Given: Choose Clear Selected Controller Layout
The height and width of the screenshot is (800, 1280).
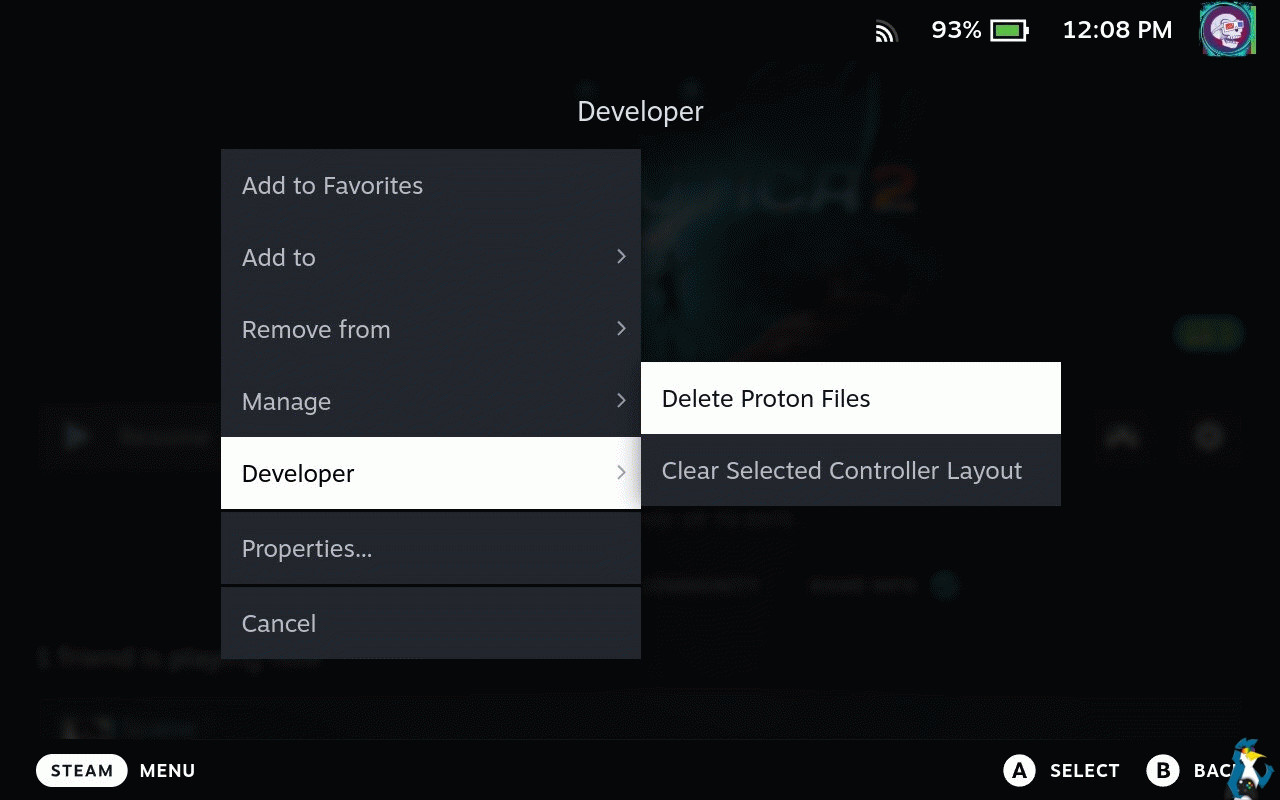Looking at the screenshot, I should [850, 470].
